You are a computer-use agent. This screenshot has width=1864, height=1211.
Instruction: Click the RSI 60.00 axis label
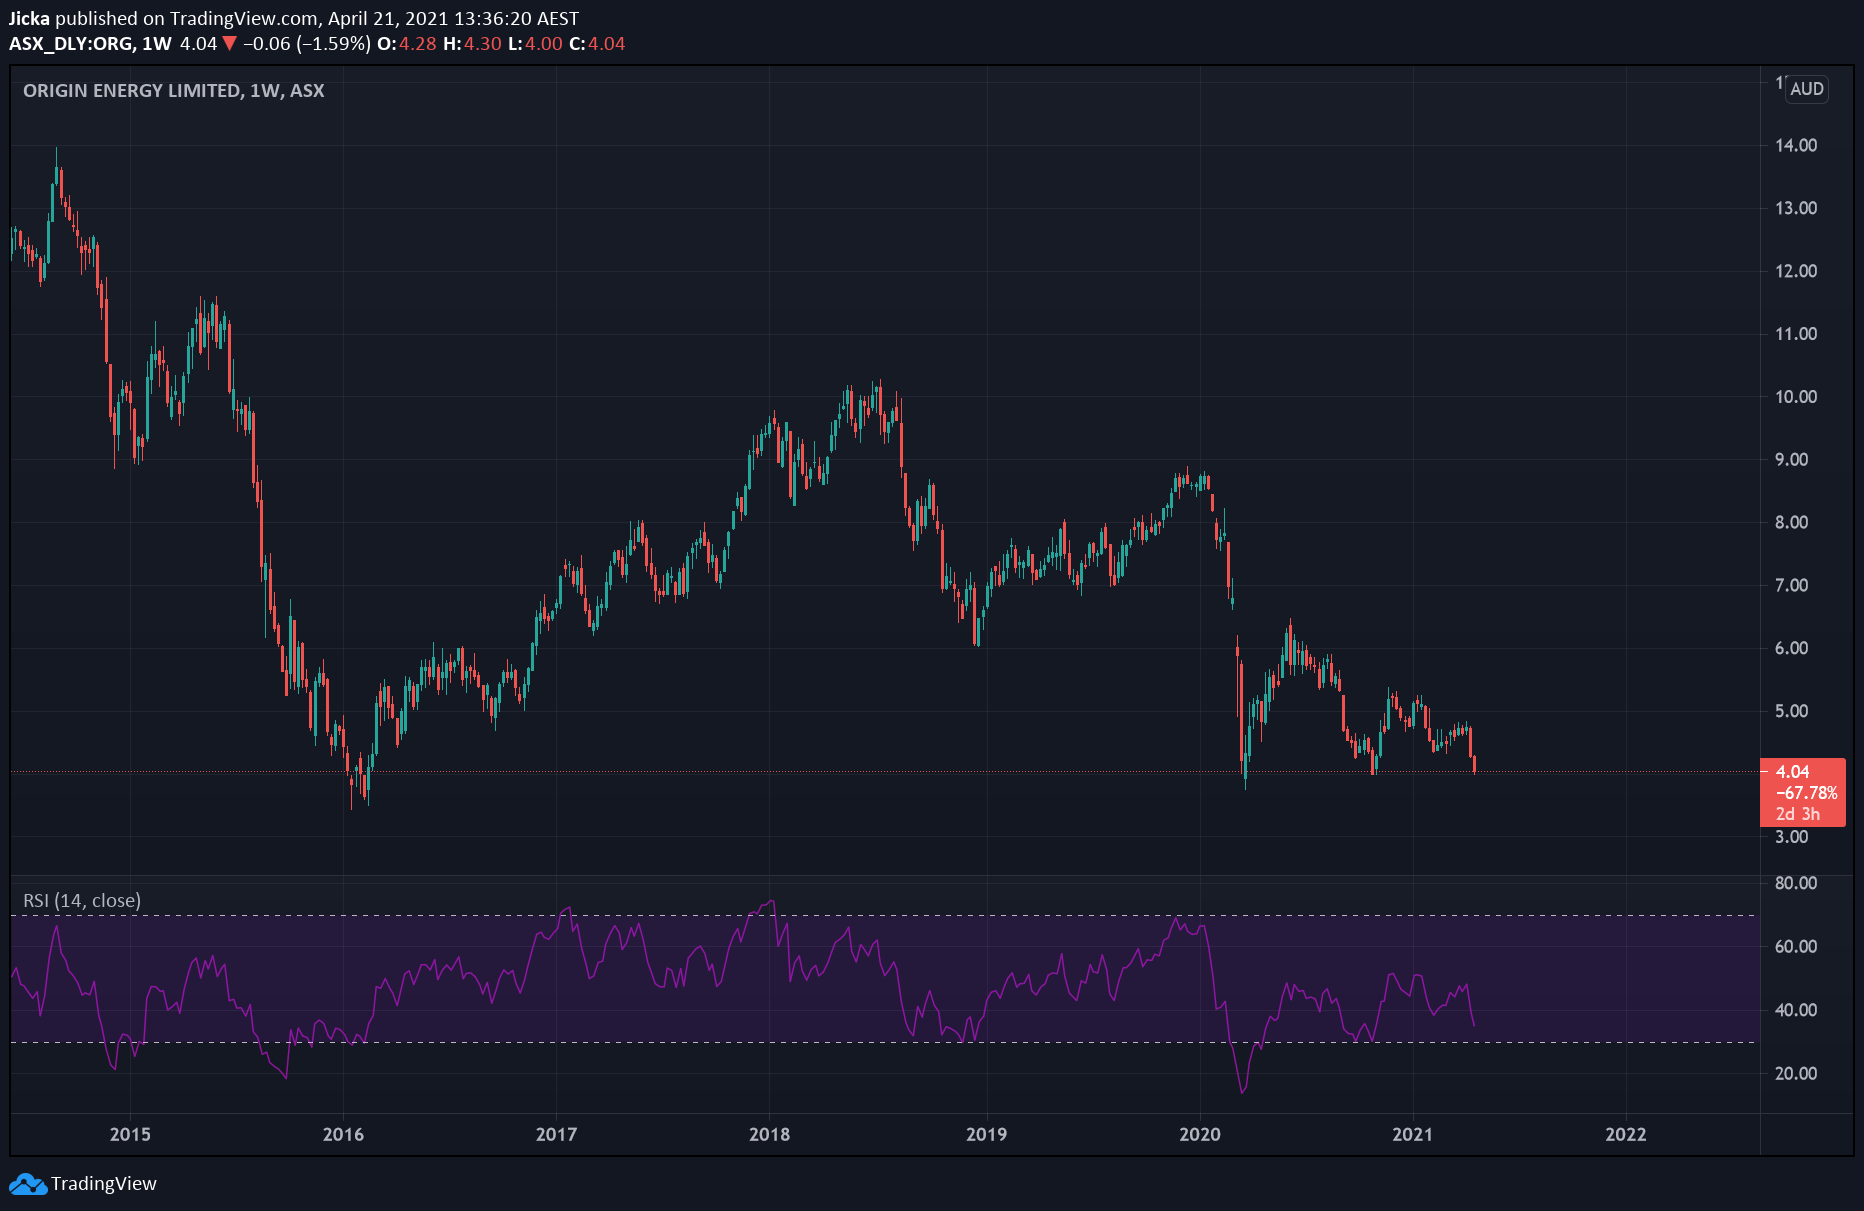coord(1796,947)
